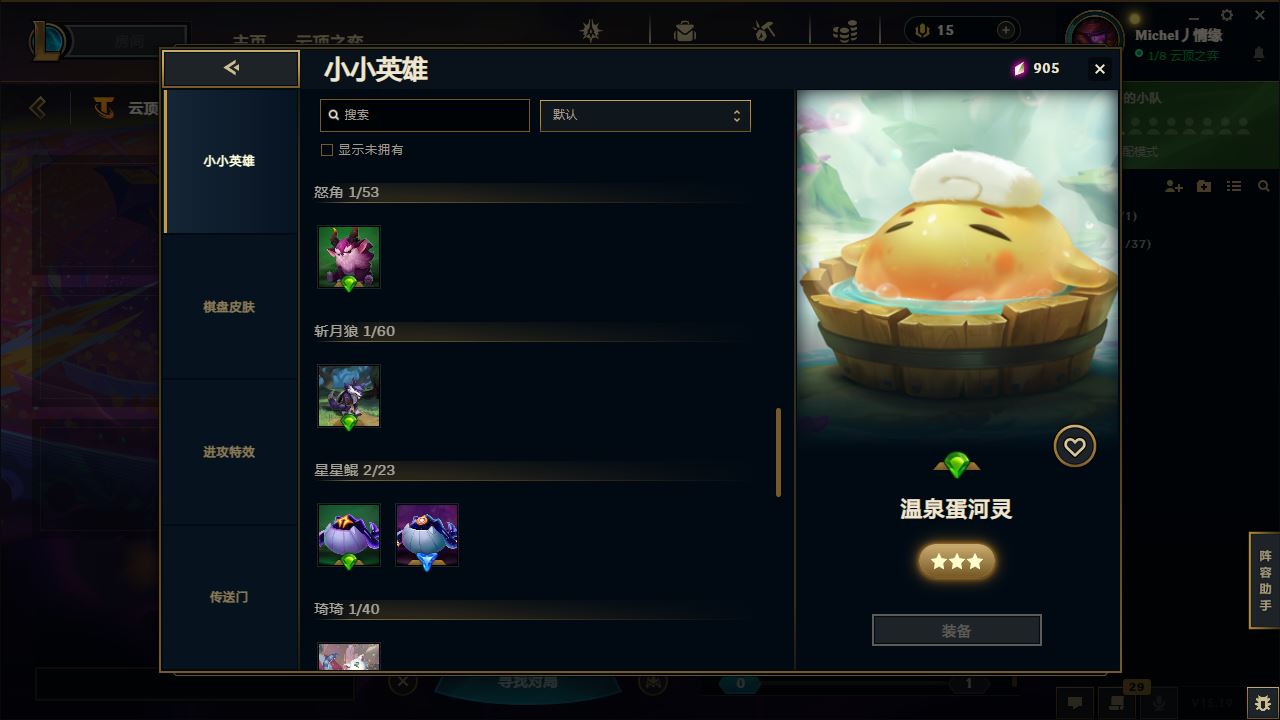The image size is (1280, 720).
Task: Click the back arrow in dialog header
Action: [x=231, y=68]
